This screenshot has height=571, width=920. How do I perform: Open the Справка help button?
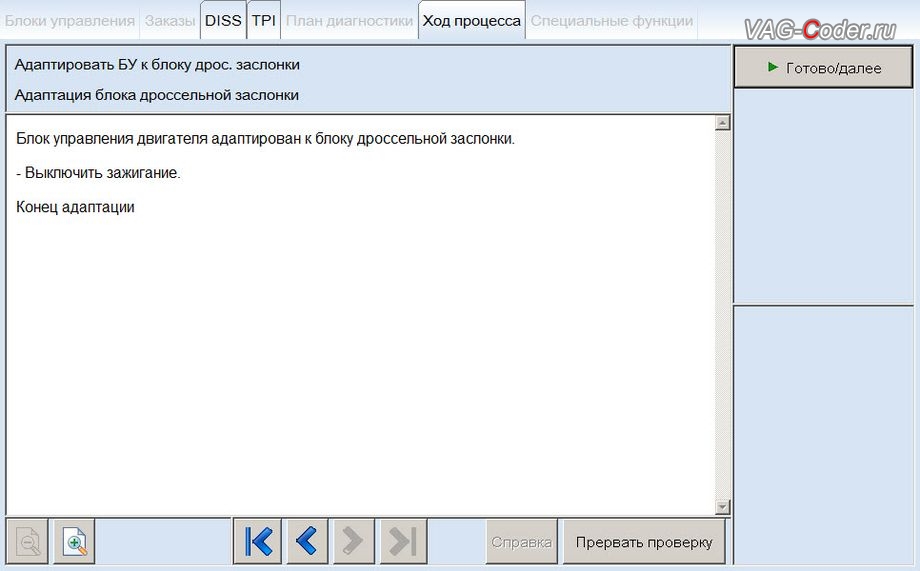[x=522, y=542]
